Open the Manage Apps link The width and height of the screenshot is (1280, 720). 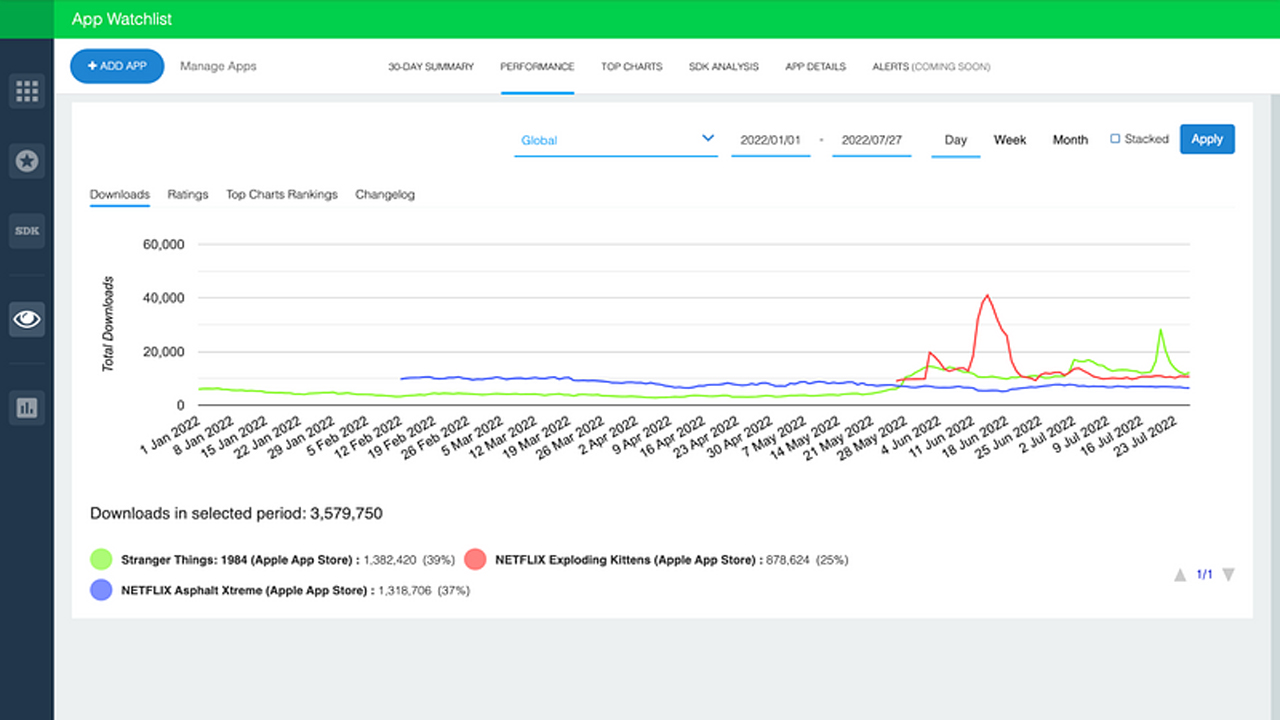coord(218,66)
